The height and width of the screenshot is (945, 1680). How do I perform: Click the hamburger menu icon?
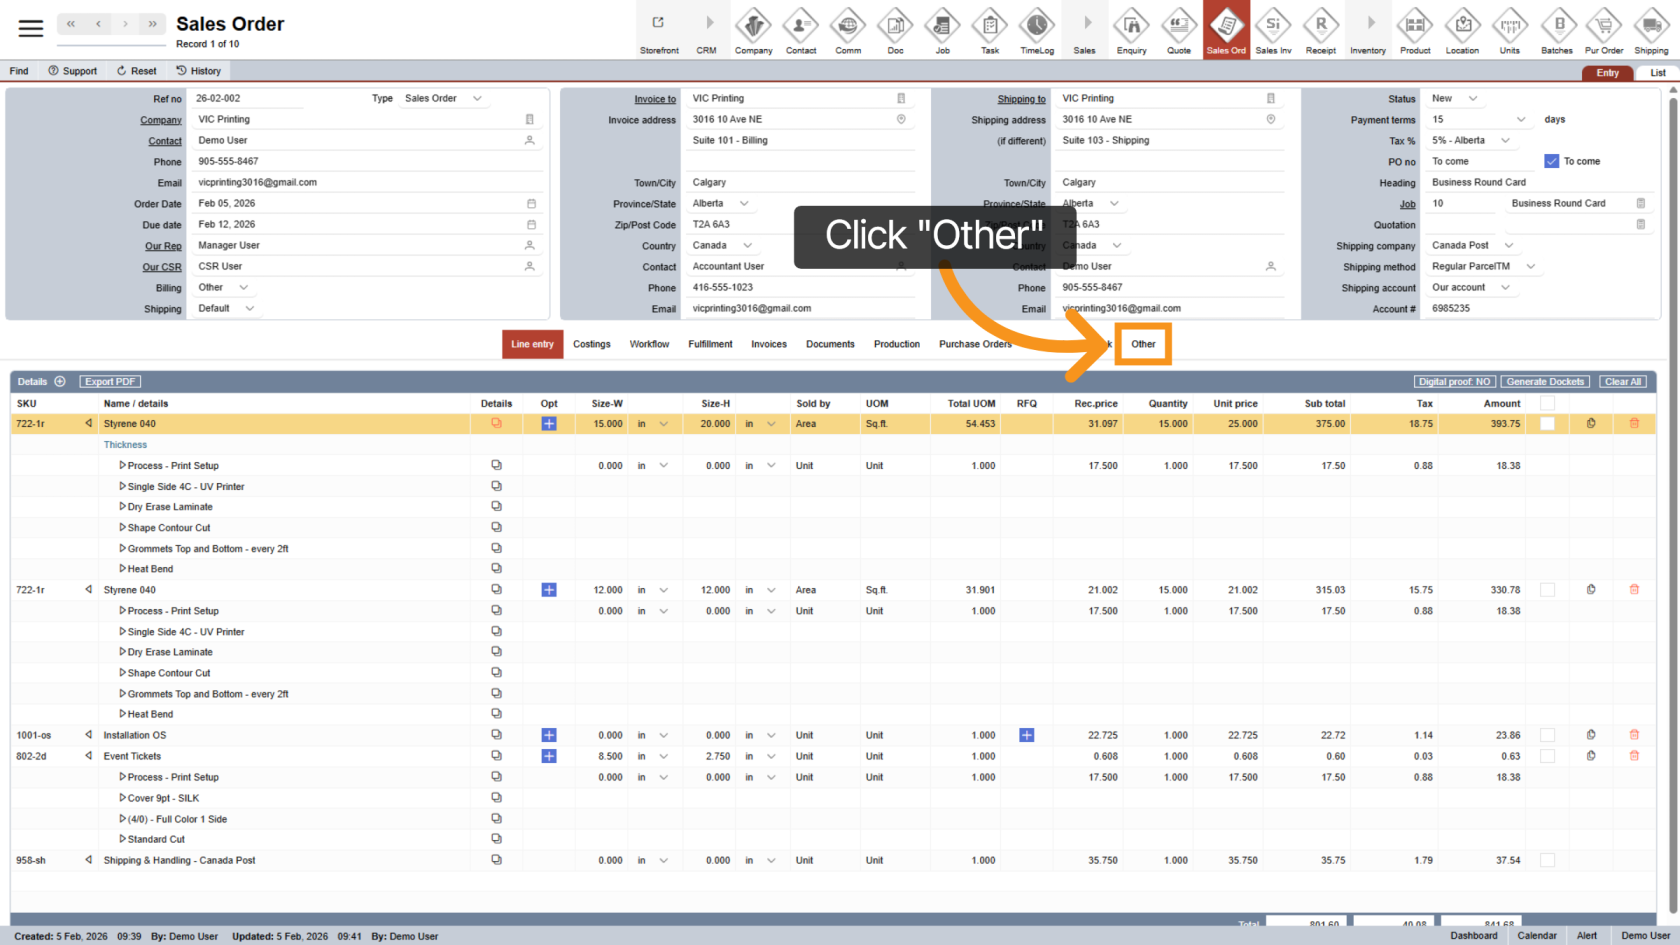point(31,28)
